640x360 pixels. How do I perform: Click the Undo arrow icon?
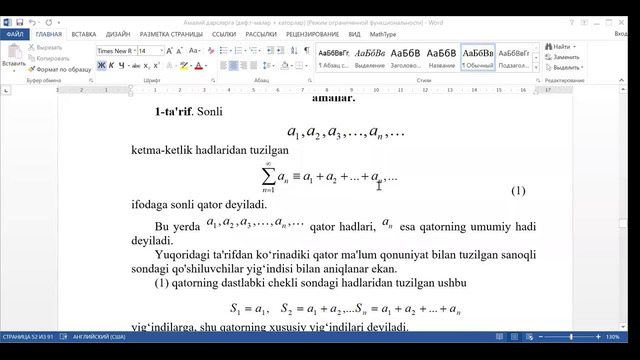32,22
